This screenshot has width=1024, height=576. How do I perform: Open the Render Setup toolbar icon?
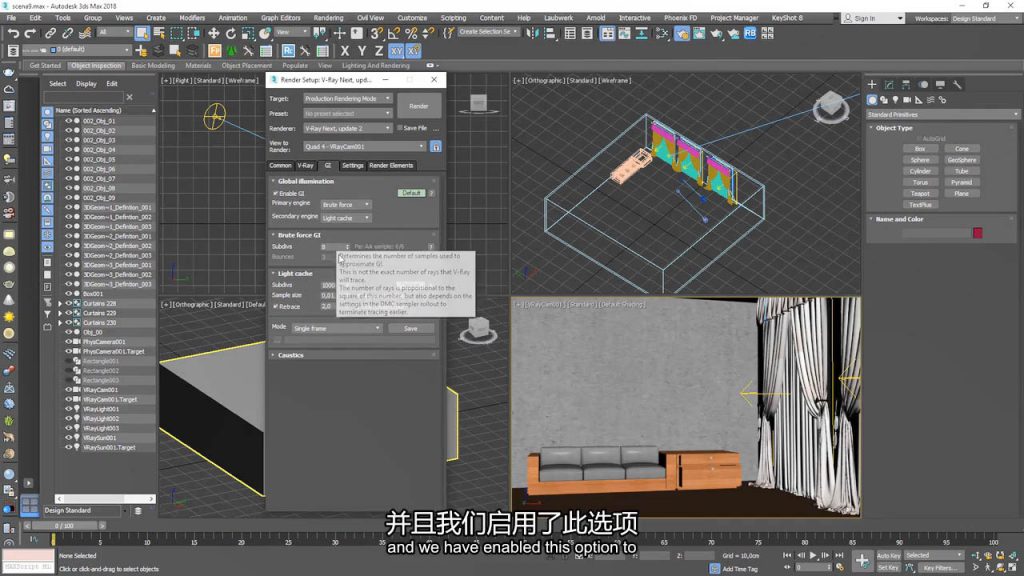click(682, 33)
